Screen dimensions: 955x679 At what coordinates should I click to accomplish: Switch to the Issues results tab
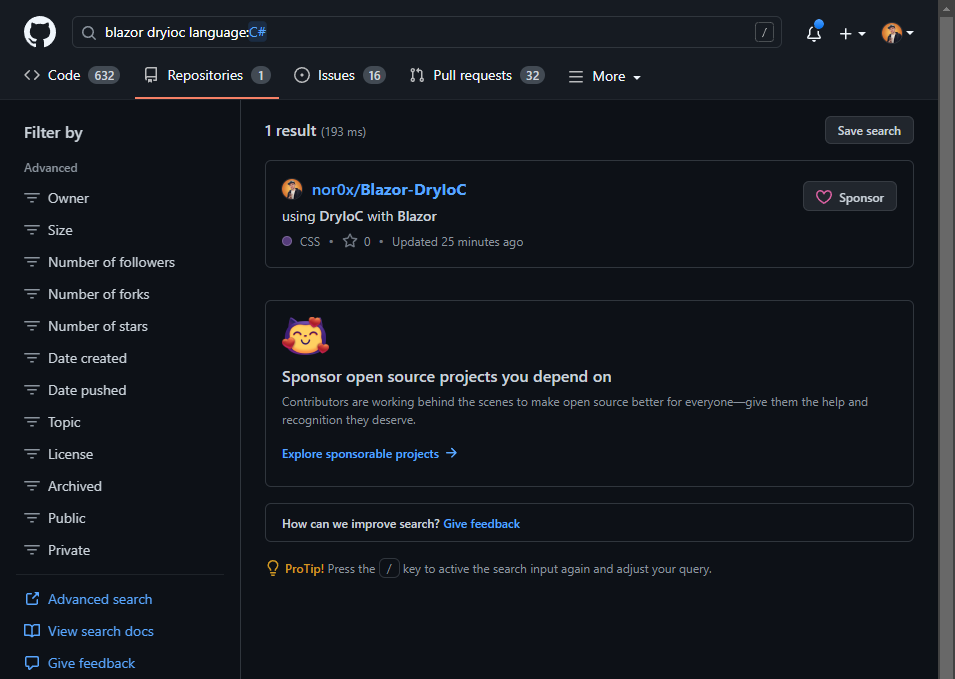[x=339, y=76]
